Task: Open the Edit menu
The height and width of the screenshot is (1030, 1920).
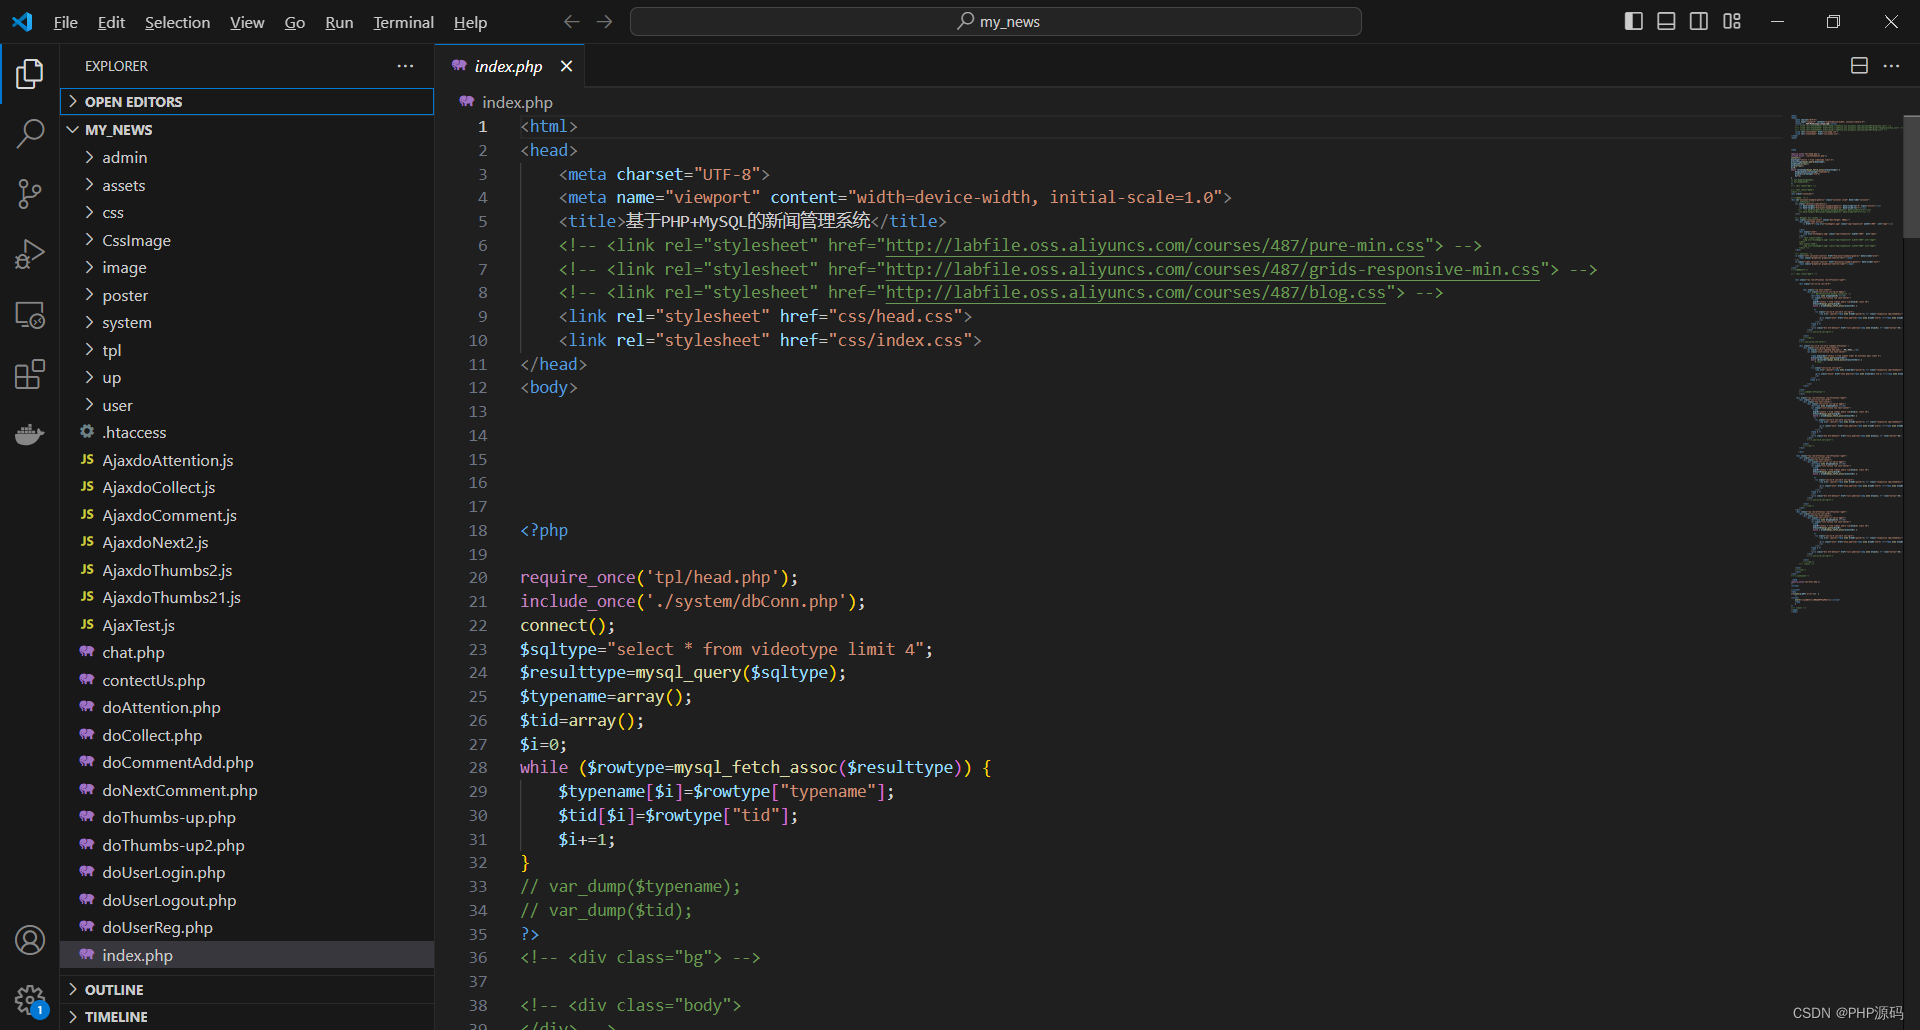Action: 111,22
